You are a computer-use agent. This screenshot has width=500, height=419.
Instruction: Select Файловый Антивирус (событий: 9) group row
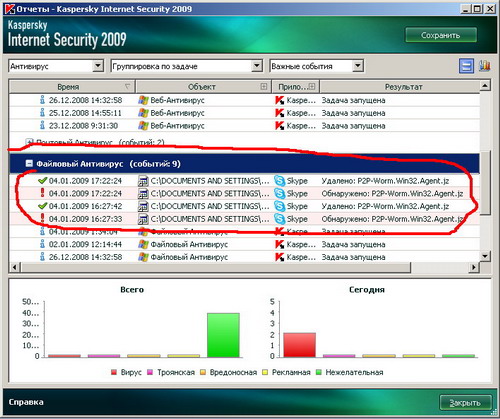click(x=244, y=163)
